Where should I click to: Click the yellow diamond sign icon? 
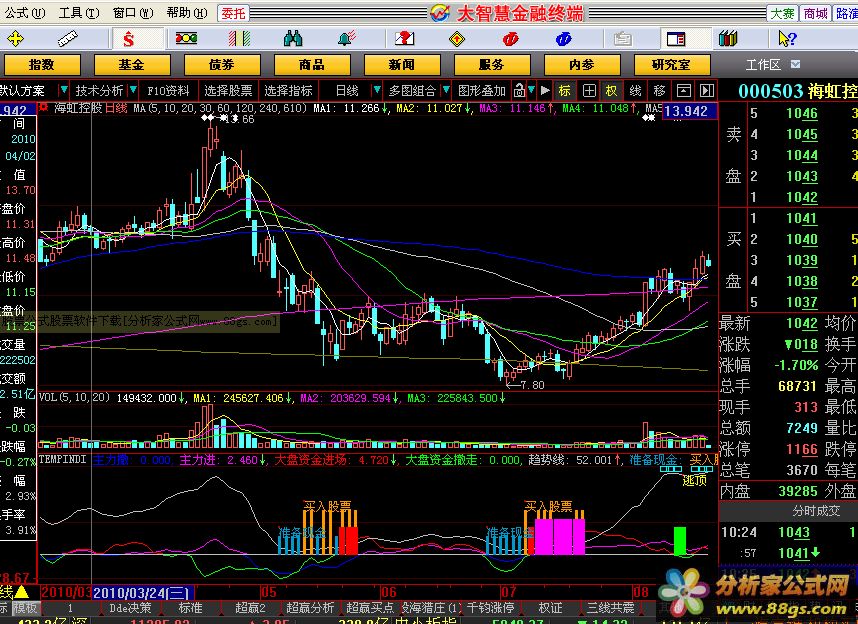[x=456, y=39]
